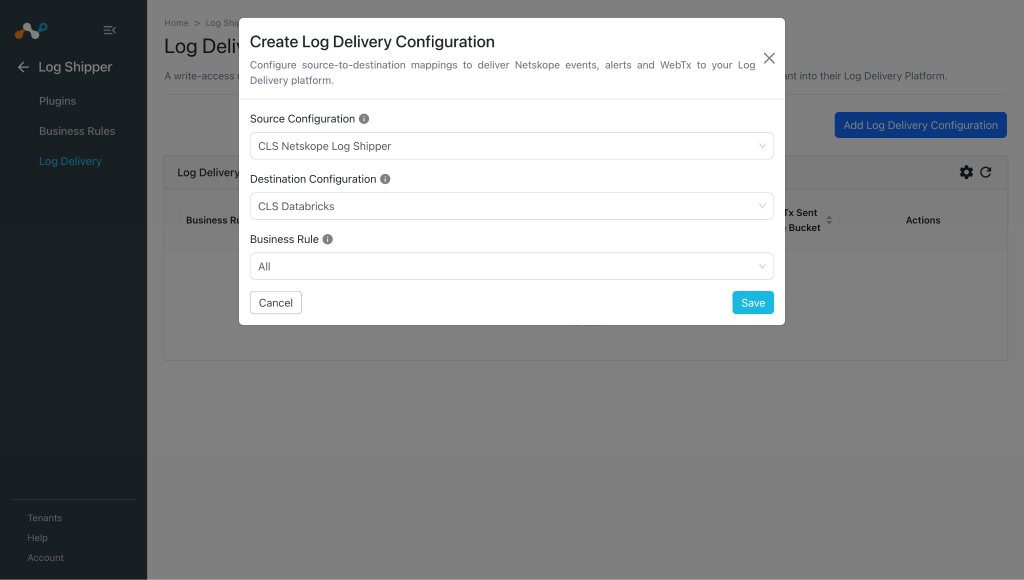Click the Home breadcrumb link

pos(176,23)
